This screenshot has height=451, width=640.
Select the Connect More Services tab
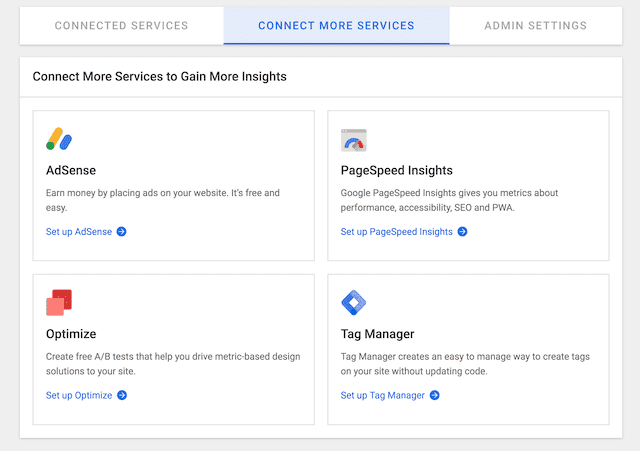tap(336, 26)
